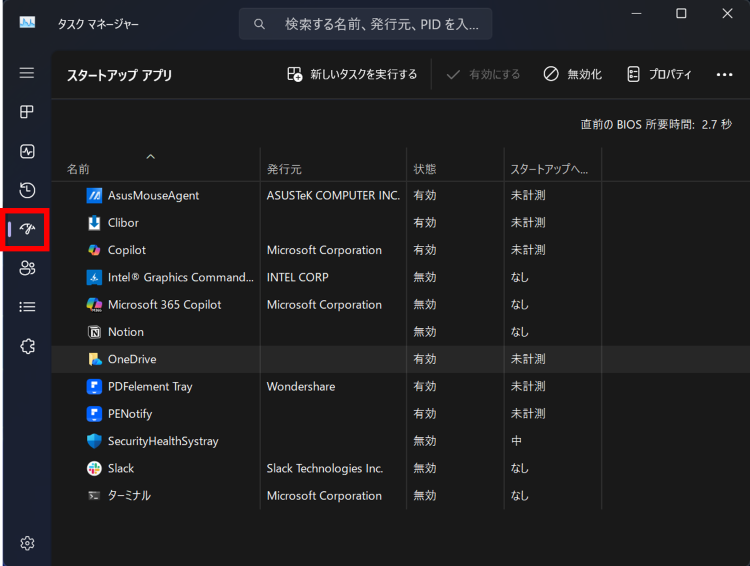This screenshot has height=566, width=750.
Task: Click the Task Manager app icon in the title bar
Action: click(x=27, y=22)
